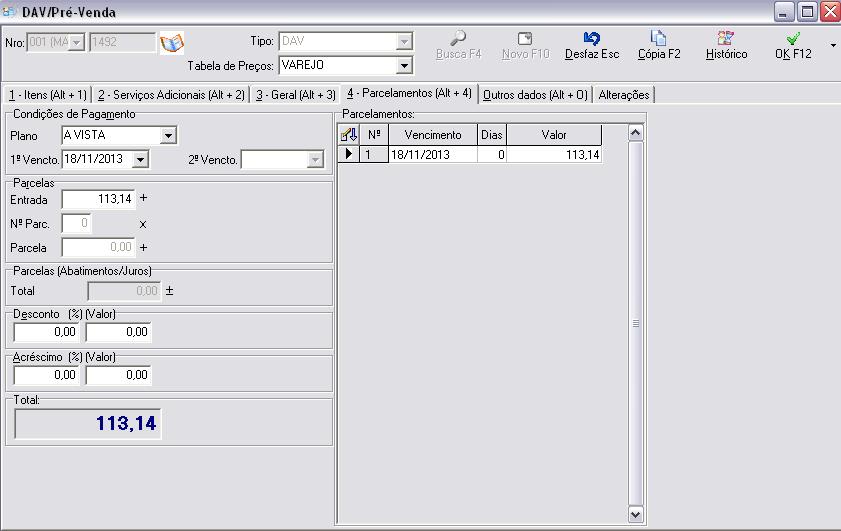Click the Desconto percentage field
841x531 pixels.
pyautogui.click(x=47, y=332)
